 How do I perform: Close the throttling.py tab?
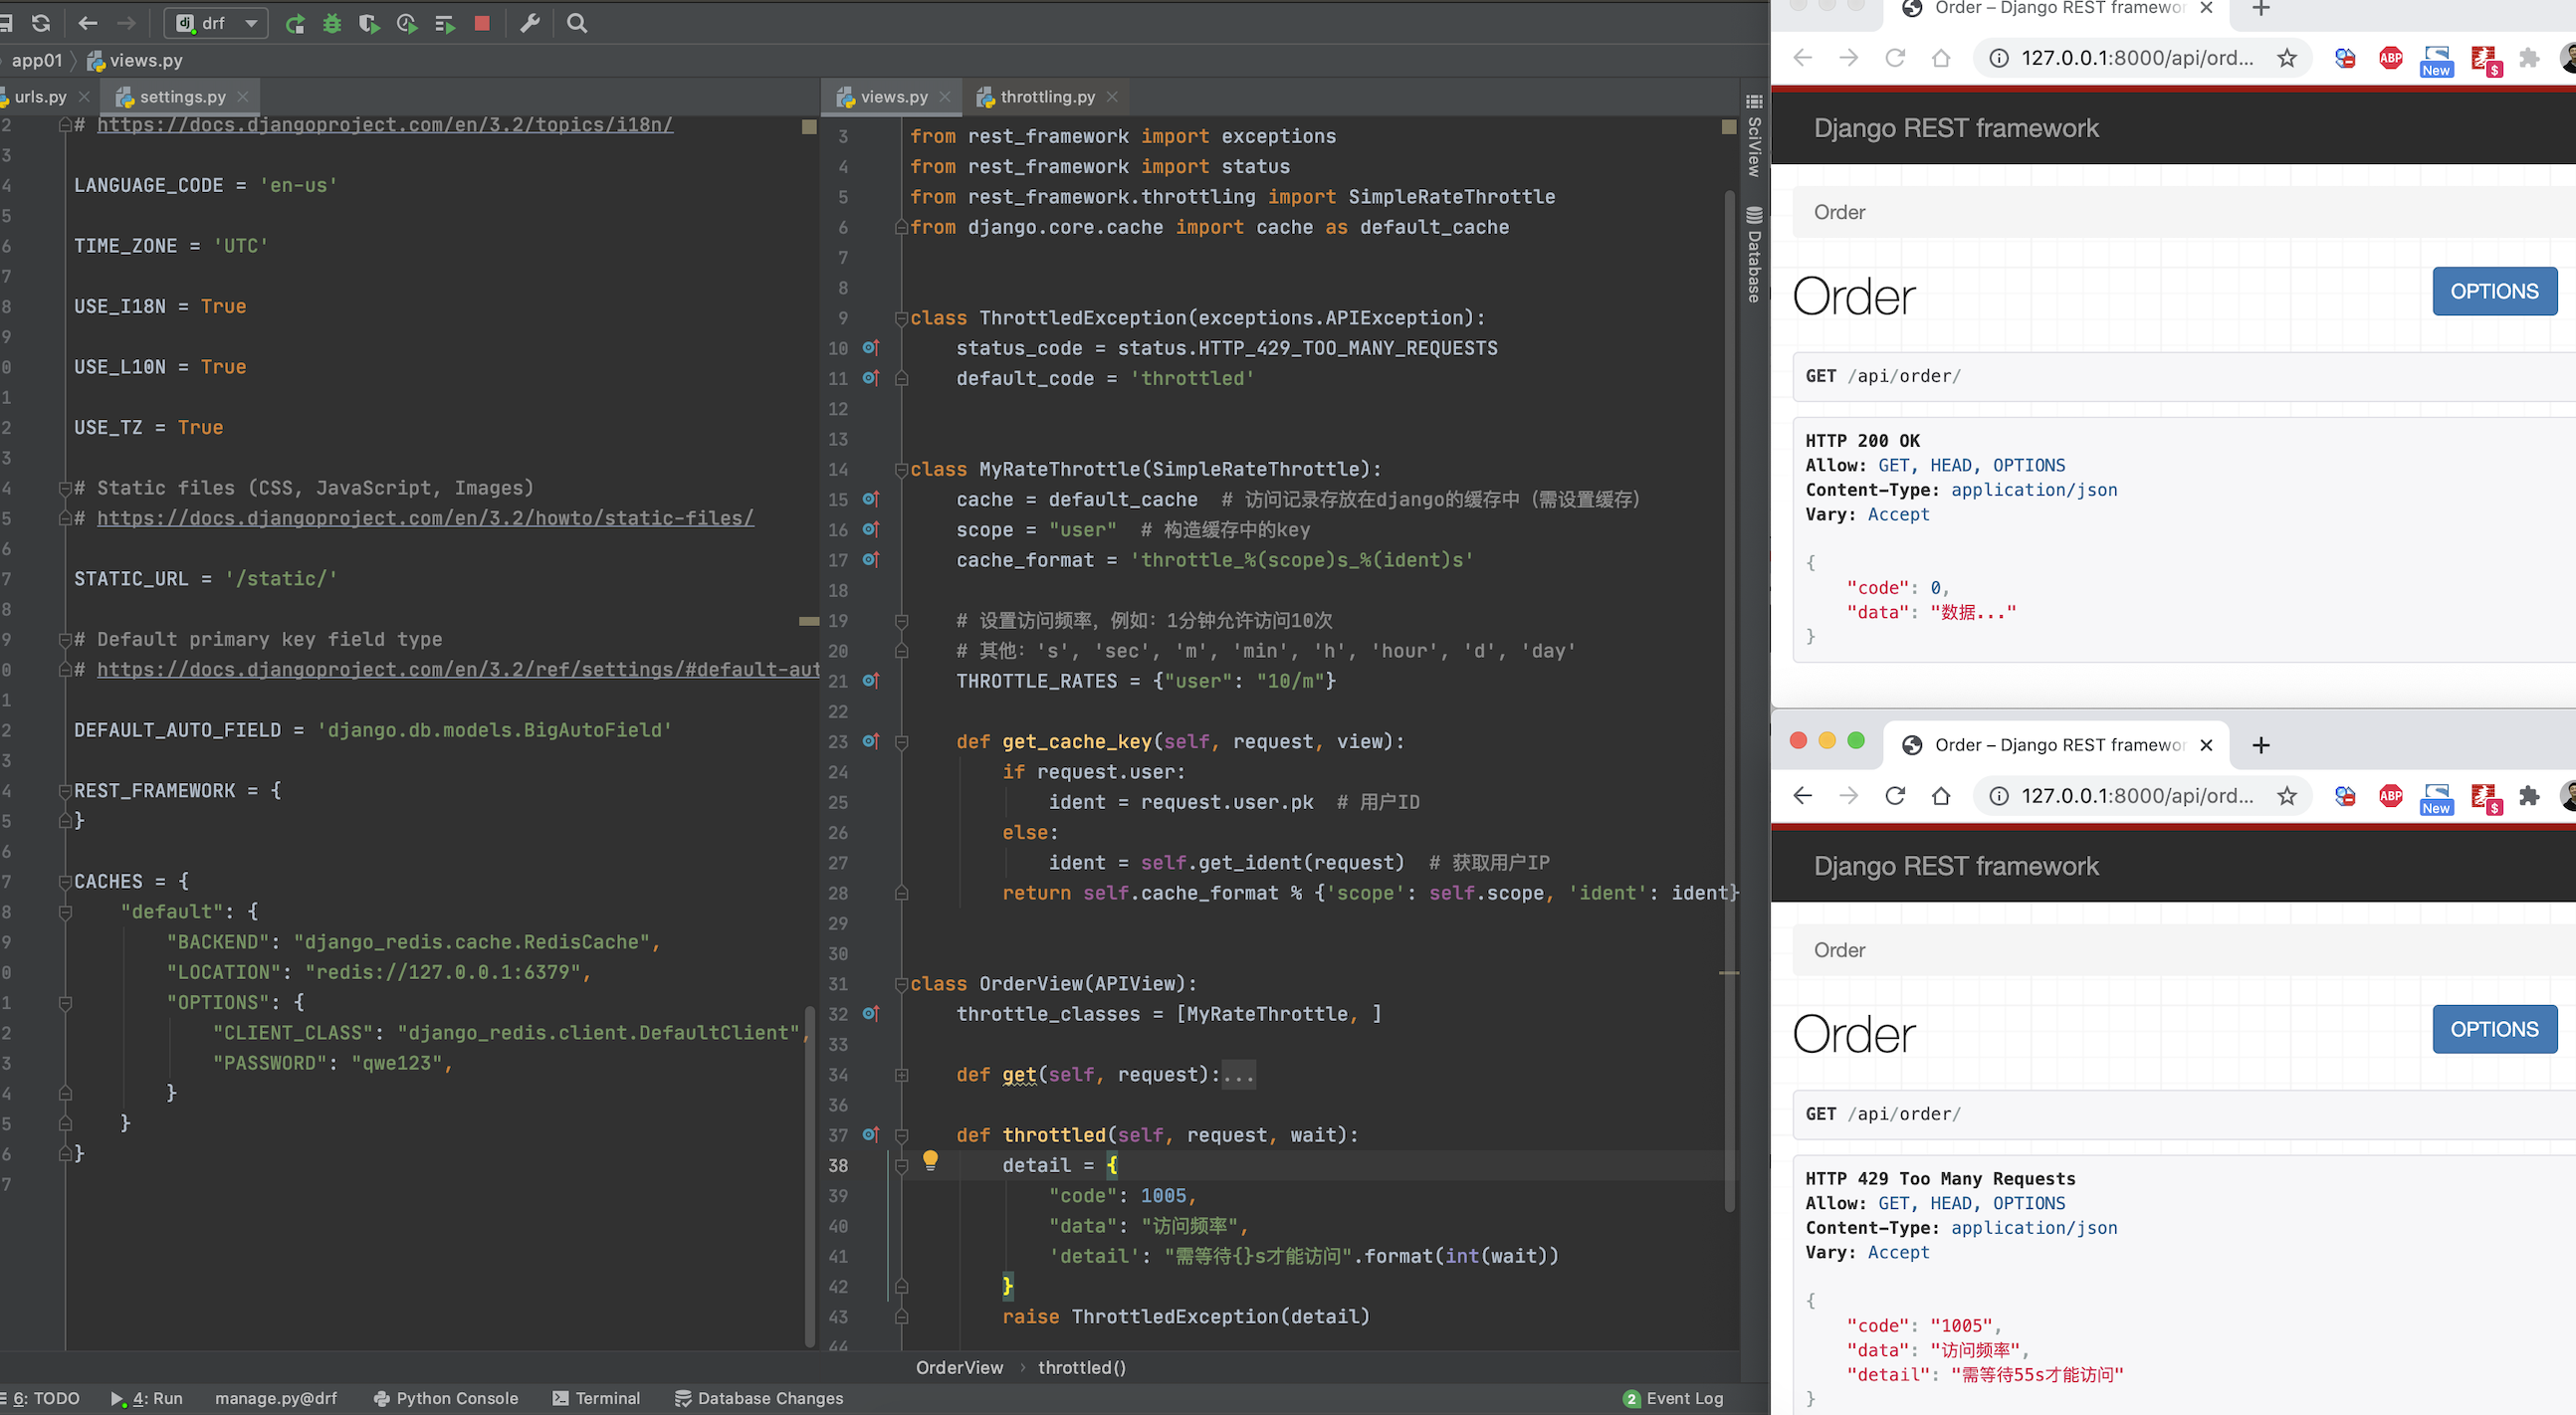click(x=1112, y=97)
